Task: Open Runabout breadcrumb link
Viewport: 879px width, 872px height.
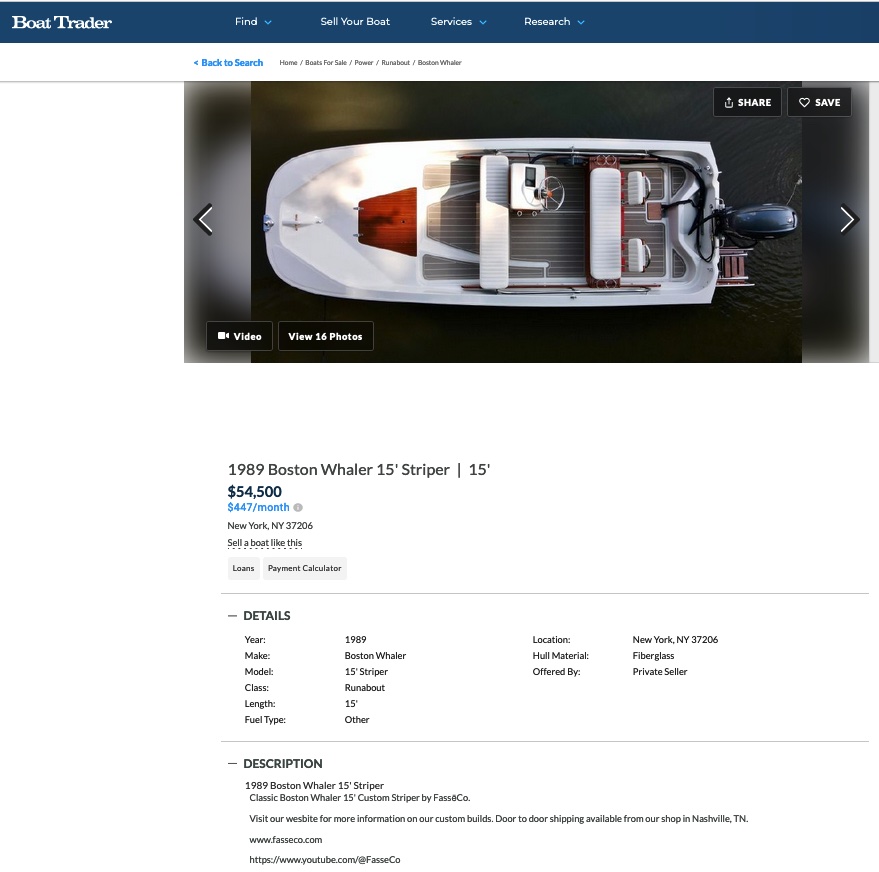Action: [395, 63]
